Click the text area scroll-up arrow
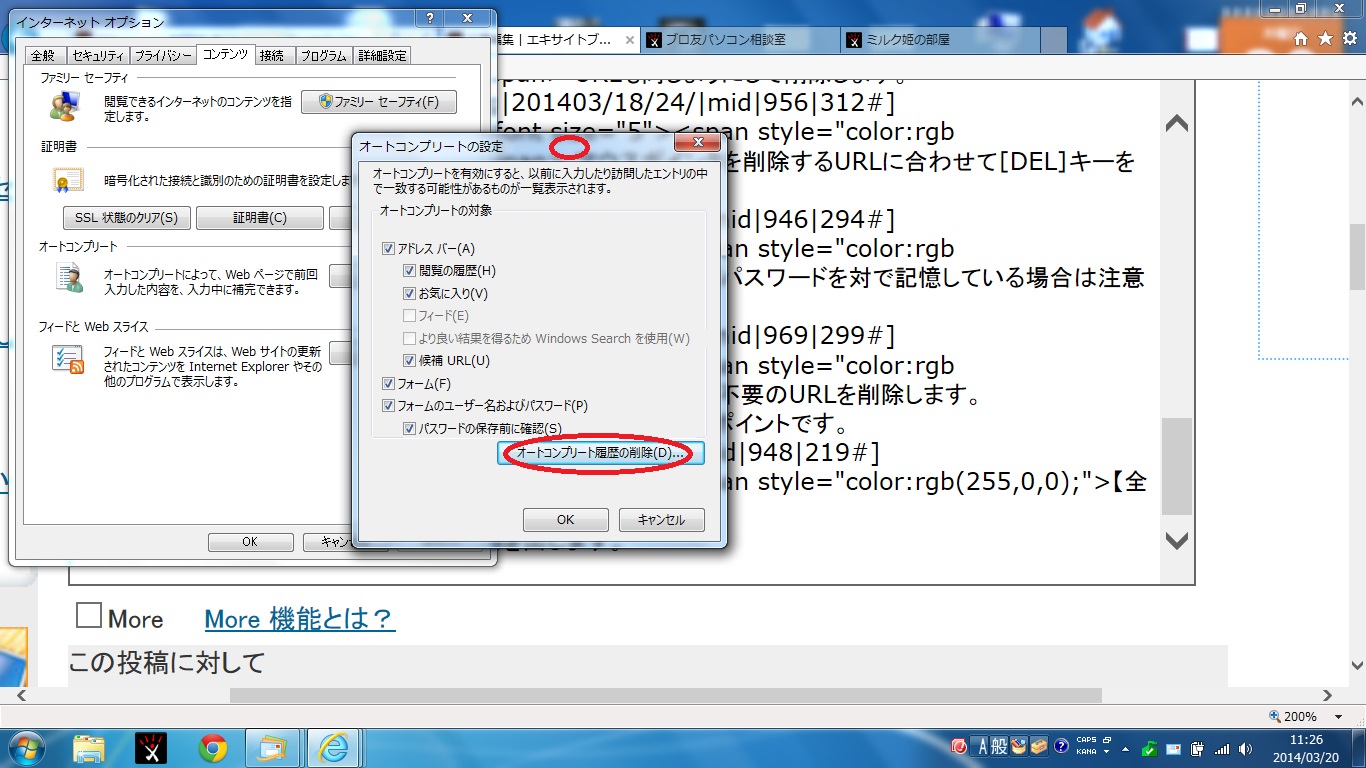 1177,124
